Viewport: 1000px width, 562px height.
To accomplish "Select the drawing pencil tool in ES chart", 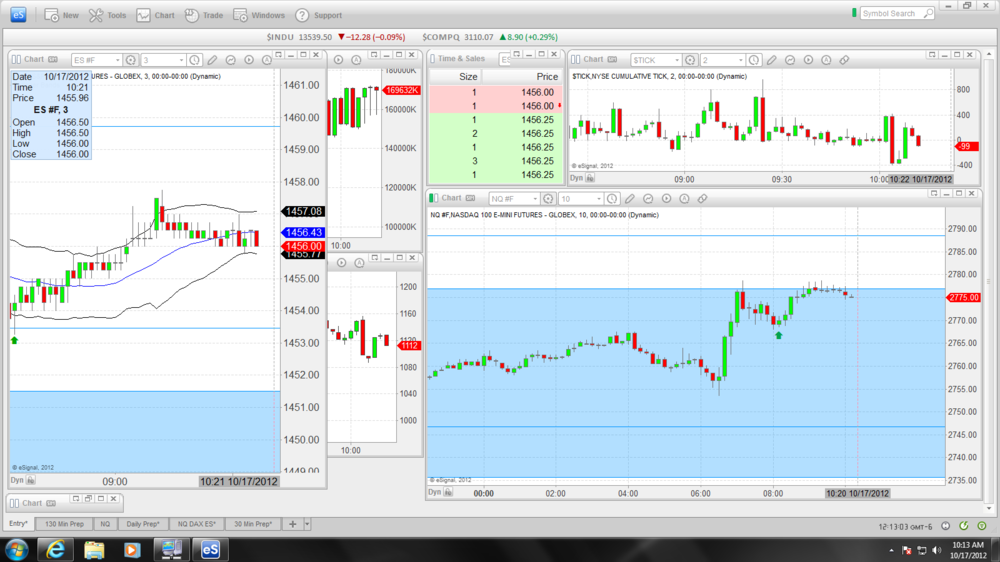I will (212, 60).
